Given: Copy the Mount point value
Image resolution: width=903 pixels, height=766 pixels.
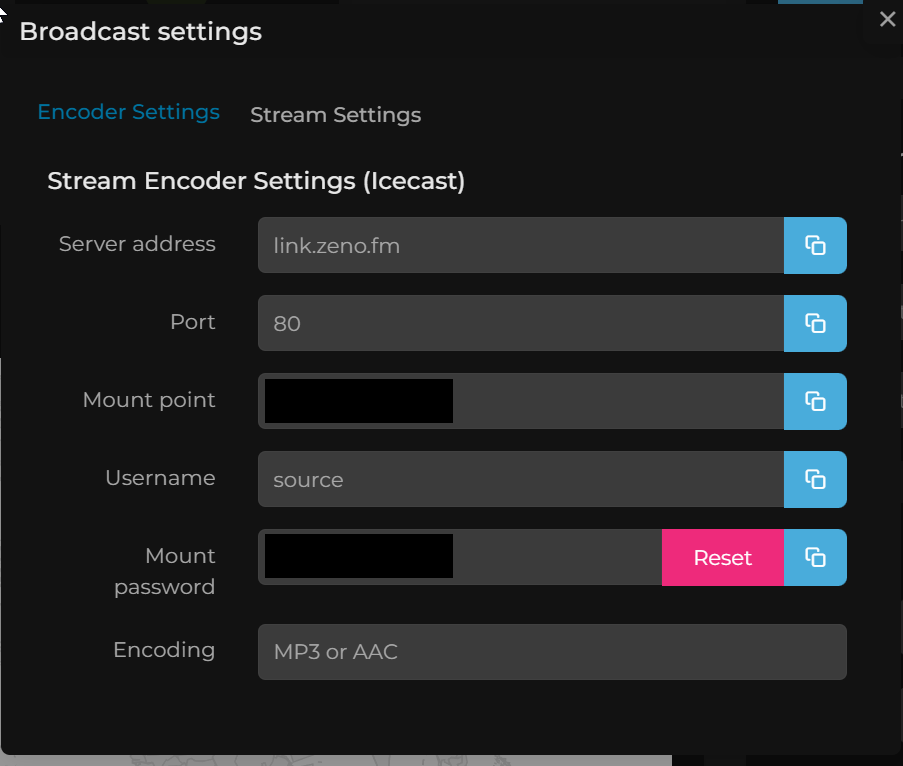Looking at the screenshot, I should [x=815, y=401].
